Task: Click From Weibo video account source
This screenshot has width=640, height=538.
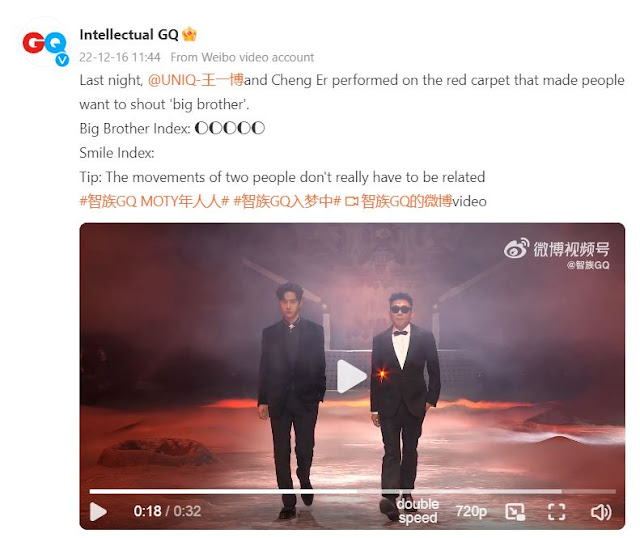Action: pos(242,57)
